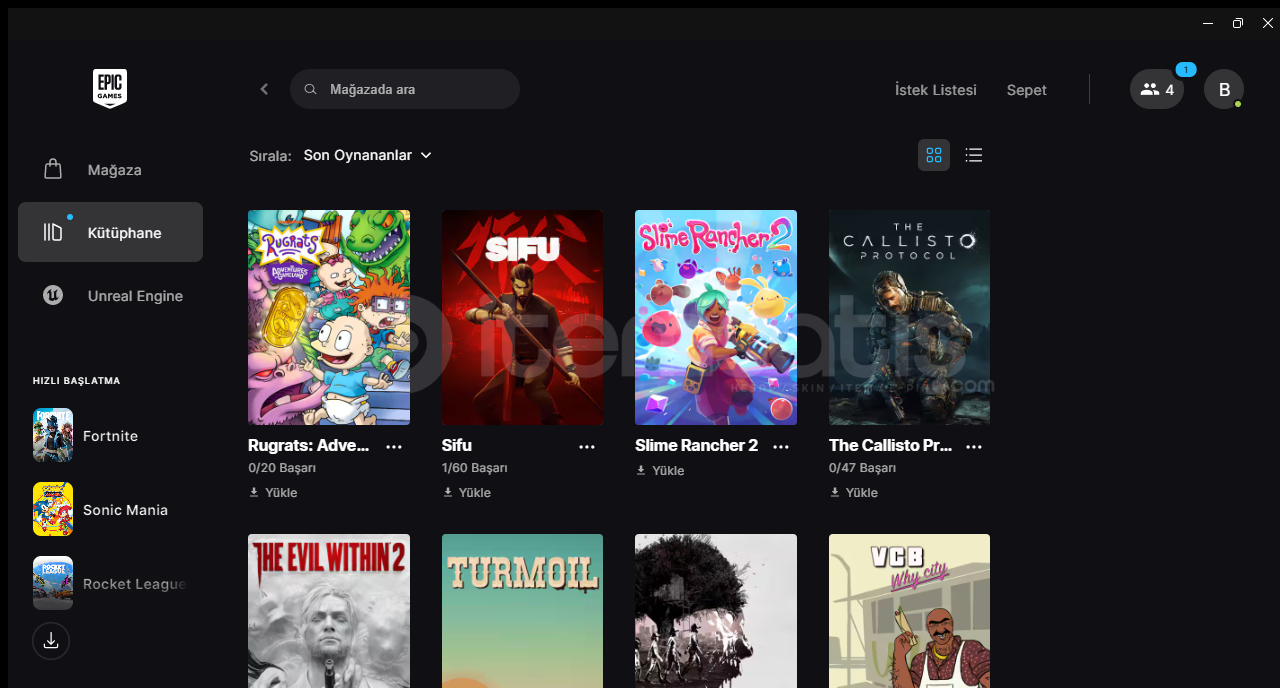
Task: Click '0/20 Başarı' achievements text
Action: [x=282, y=468]
